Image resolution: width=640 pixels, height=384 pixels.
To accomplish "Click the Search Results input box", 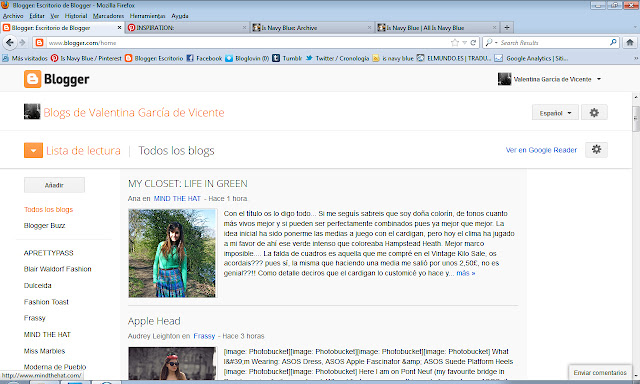I will tap(553, 42).
